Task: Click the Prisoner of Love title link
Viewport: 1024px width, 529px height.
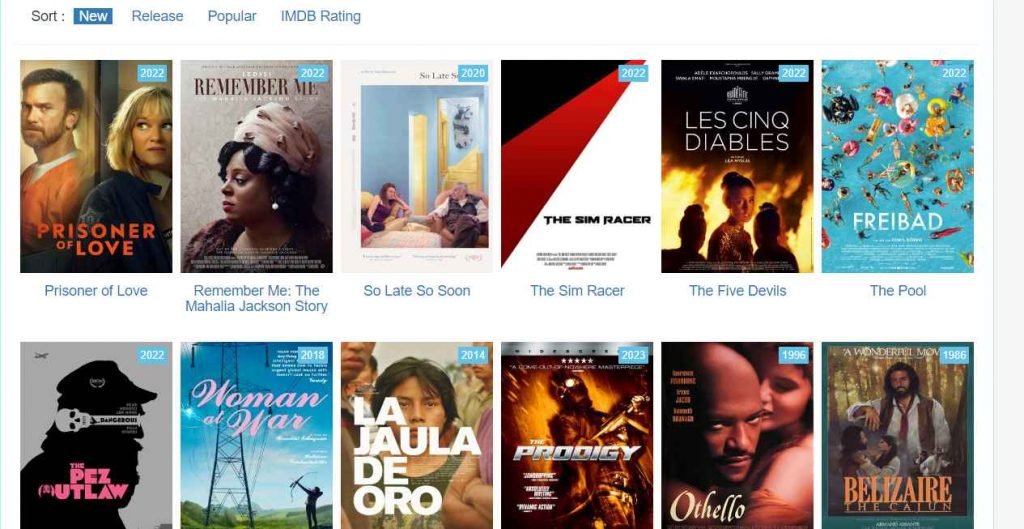Action: tap(96, 291)
